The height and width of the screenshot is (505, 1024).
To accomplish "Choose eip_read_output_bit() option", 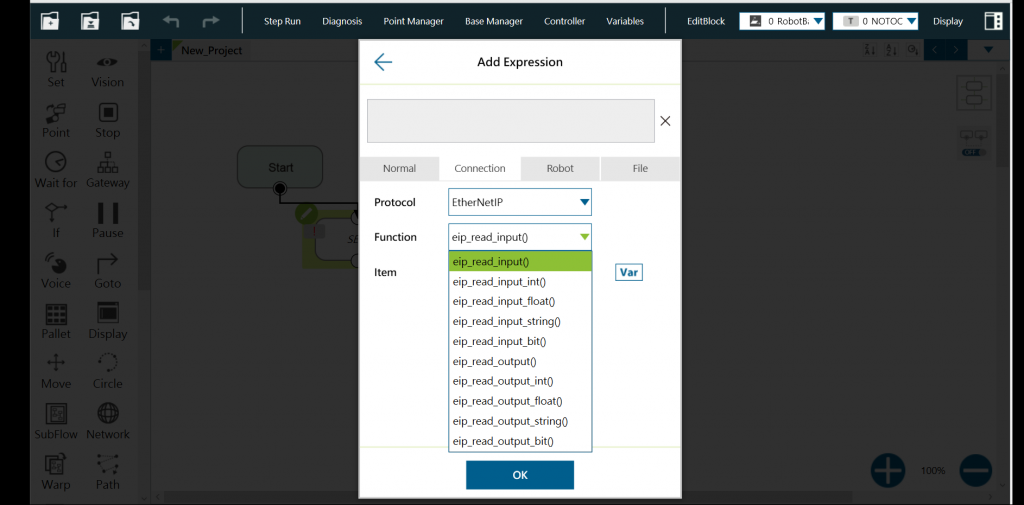I will [x=520, y=441].
